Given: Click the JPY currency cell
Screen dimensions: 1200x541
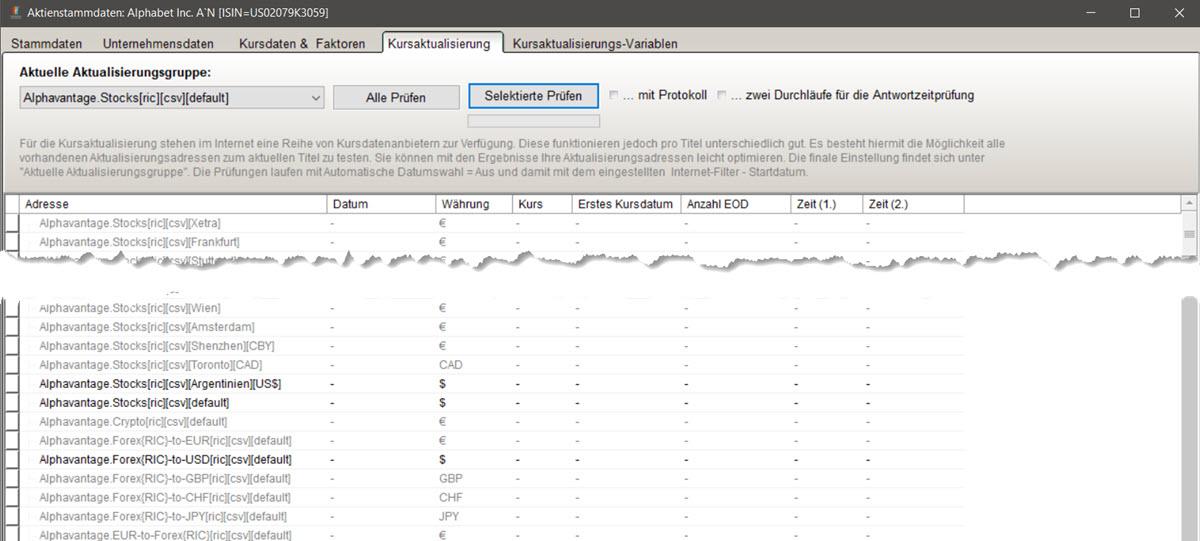Looking at the screenshot, I should click(x=449, y=517).
